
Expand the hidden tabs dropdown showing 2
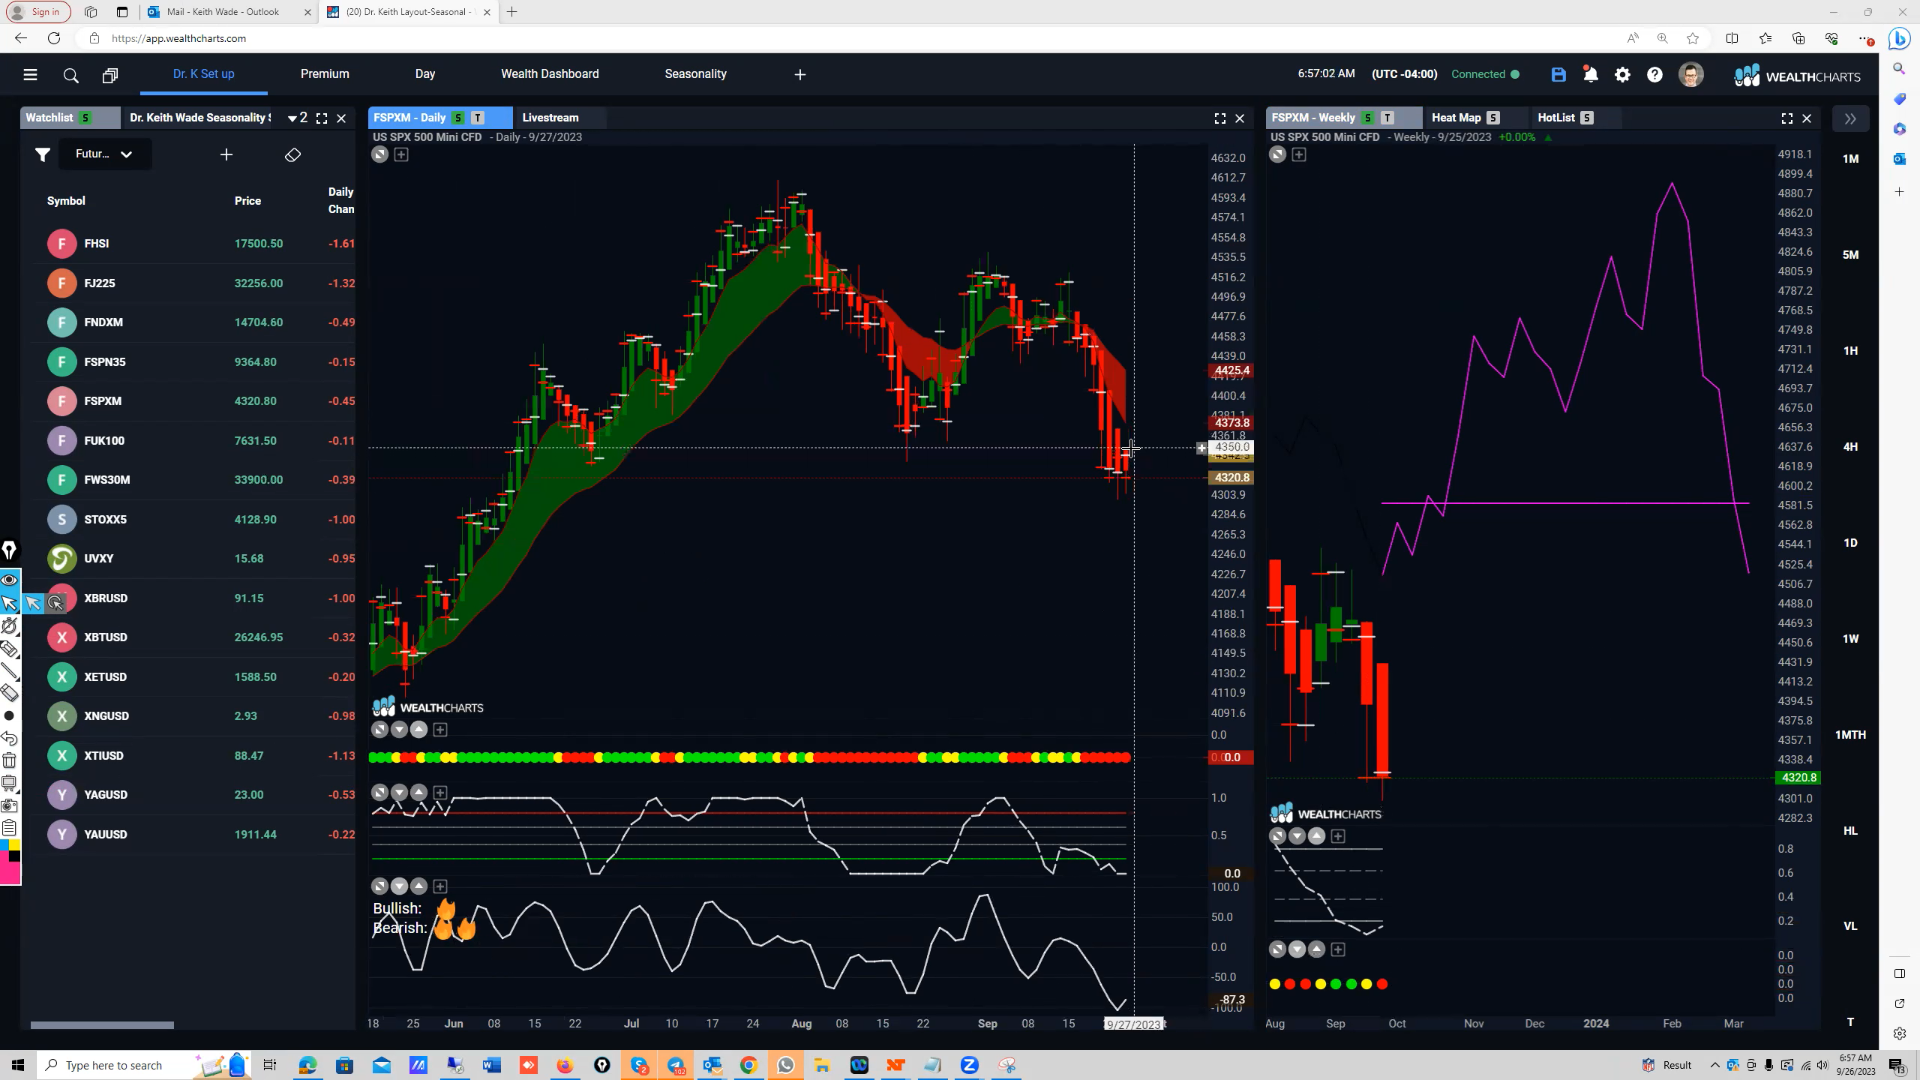coord(297,118)
